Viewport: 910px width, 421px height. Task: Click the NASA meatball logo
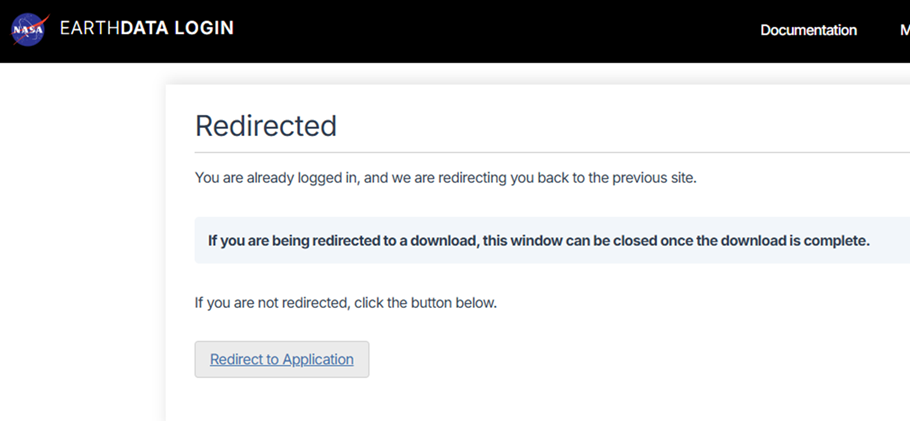[29, 30]
